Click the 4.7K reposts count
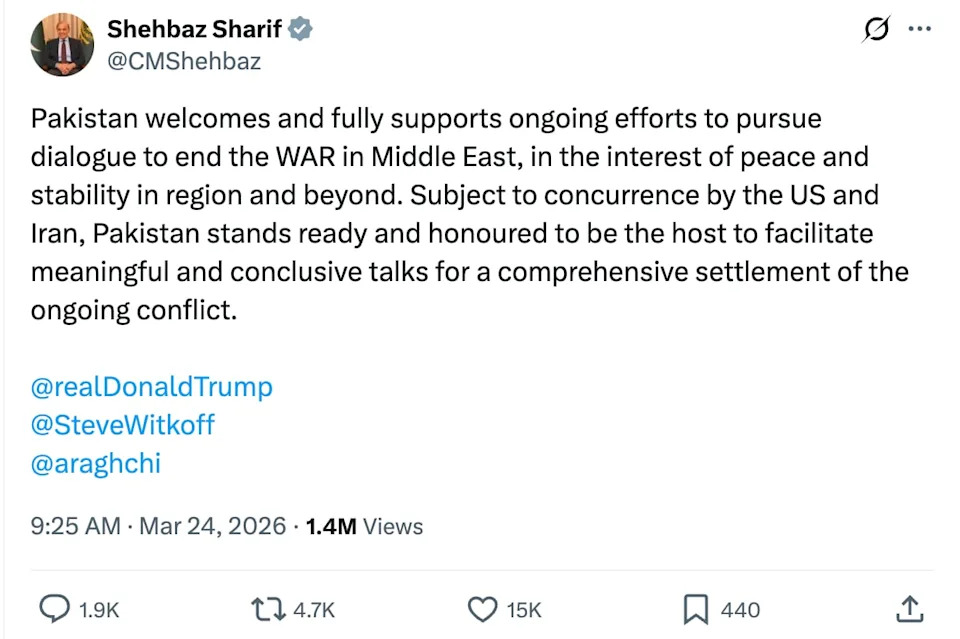The image size is (960, 639). [314, 610]
